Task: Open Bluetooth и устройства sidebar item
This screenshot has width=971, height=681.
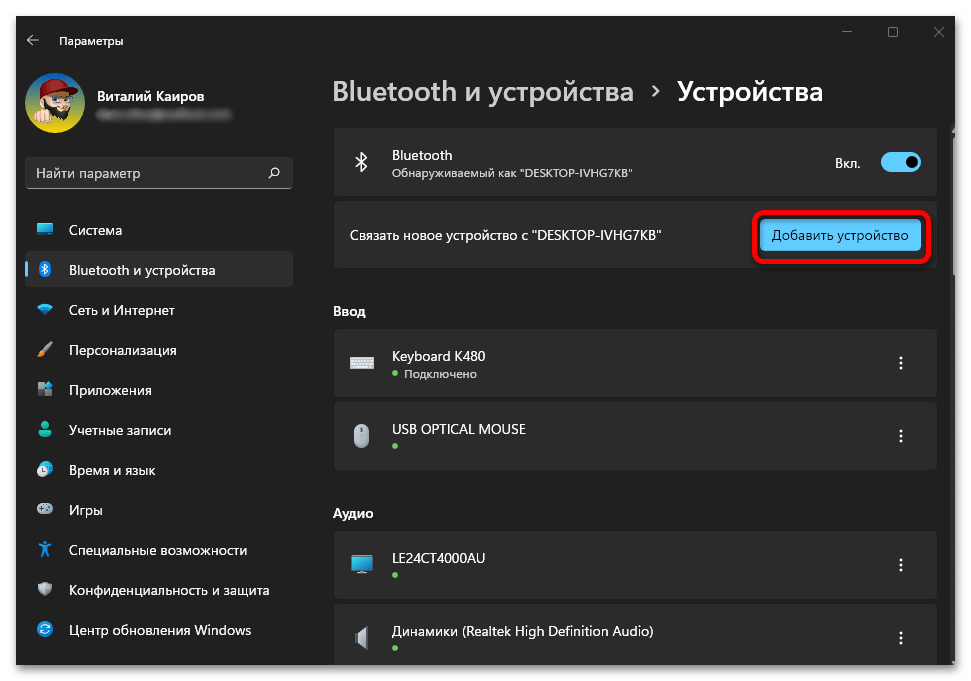Action: pos(159,270)
